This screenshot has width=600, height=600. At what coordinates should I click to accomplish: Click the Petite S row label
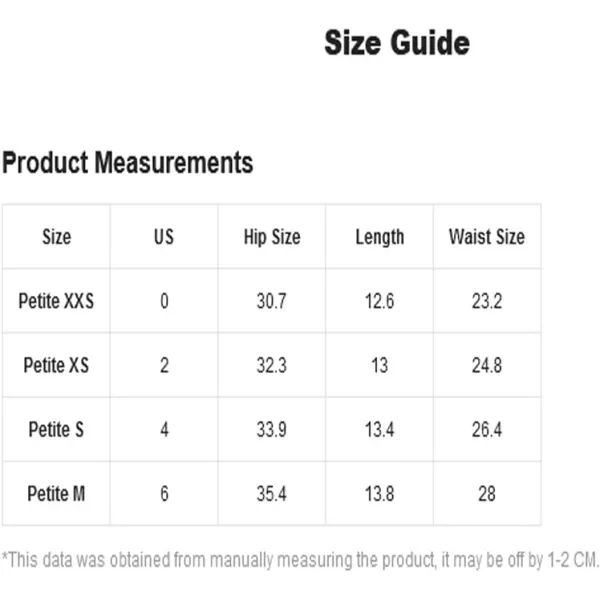pos(56,429)
